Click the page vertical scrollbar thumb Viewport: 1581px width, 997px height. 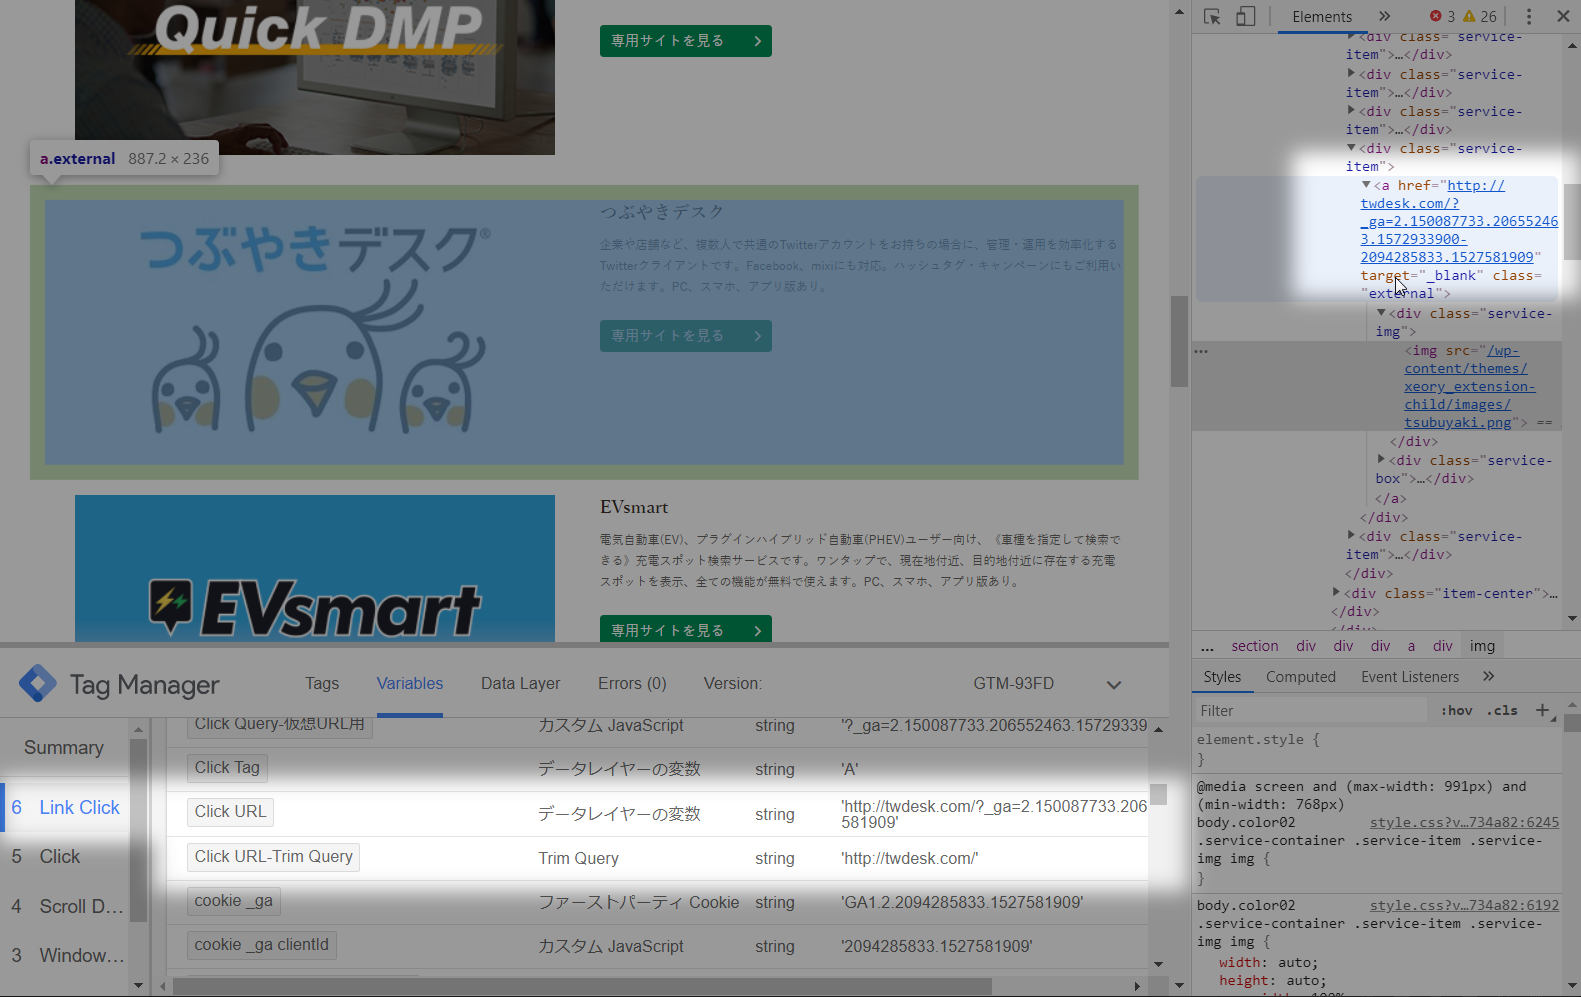(x=1179, y=341)
